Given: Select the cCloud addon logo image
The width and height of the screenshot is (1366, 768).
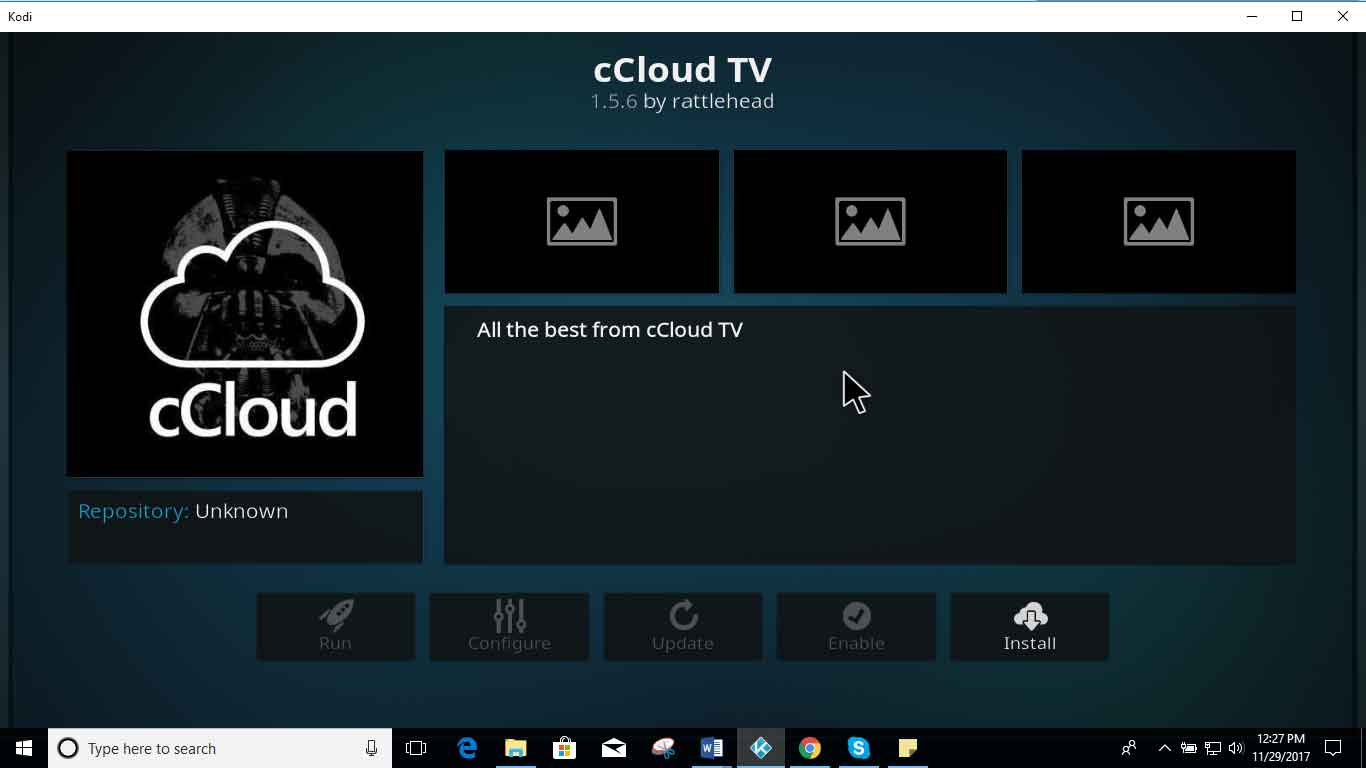Looking at the screenshot, I should [245, 314].
